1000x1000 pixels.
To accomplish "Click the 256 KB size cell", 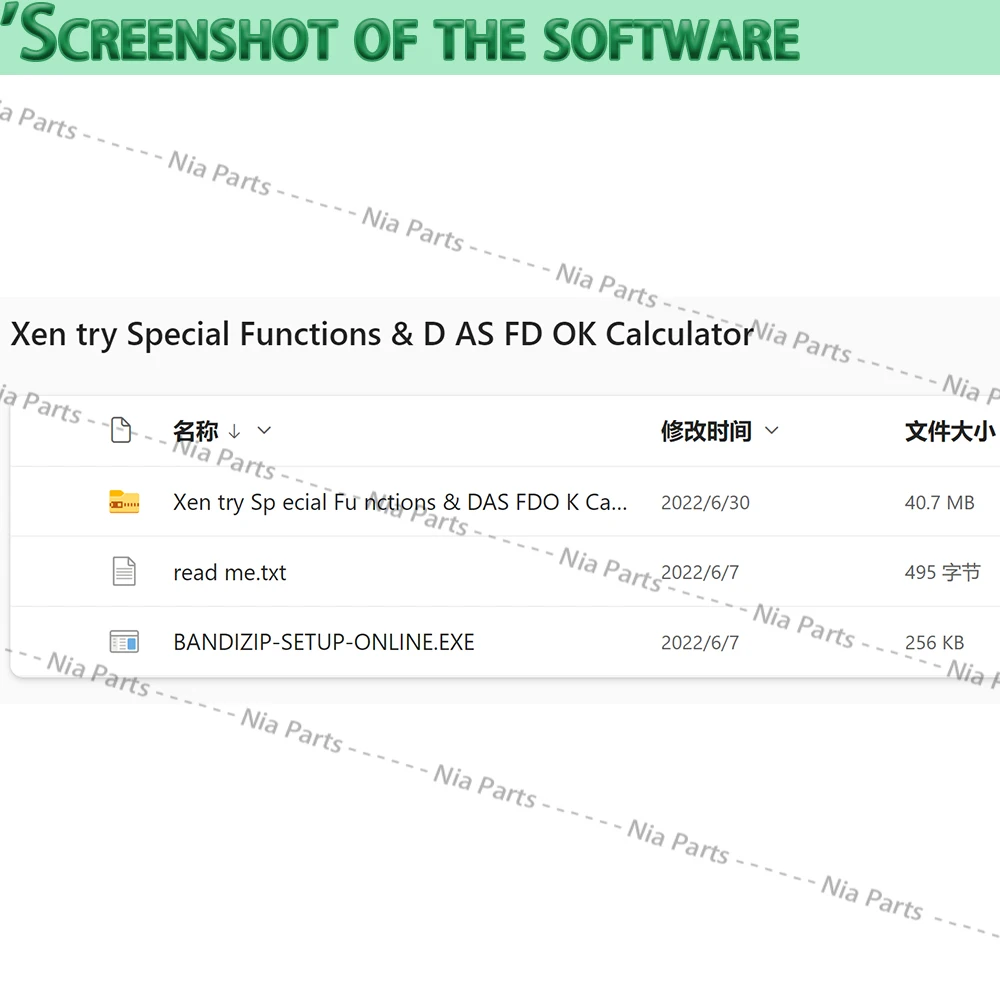I will 934,642.
